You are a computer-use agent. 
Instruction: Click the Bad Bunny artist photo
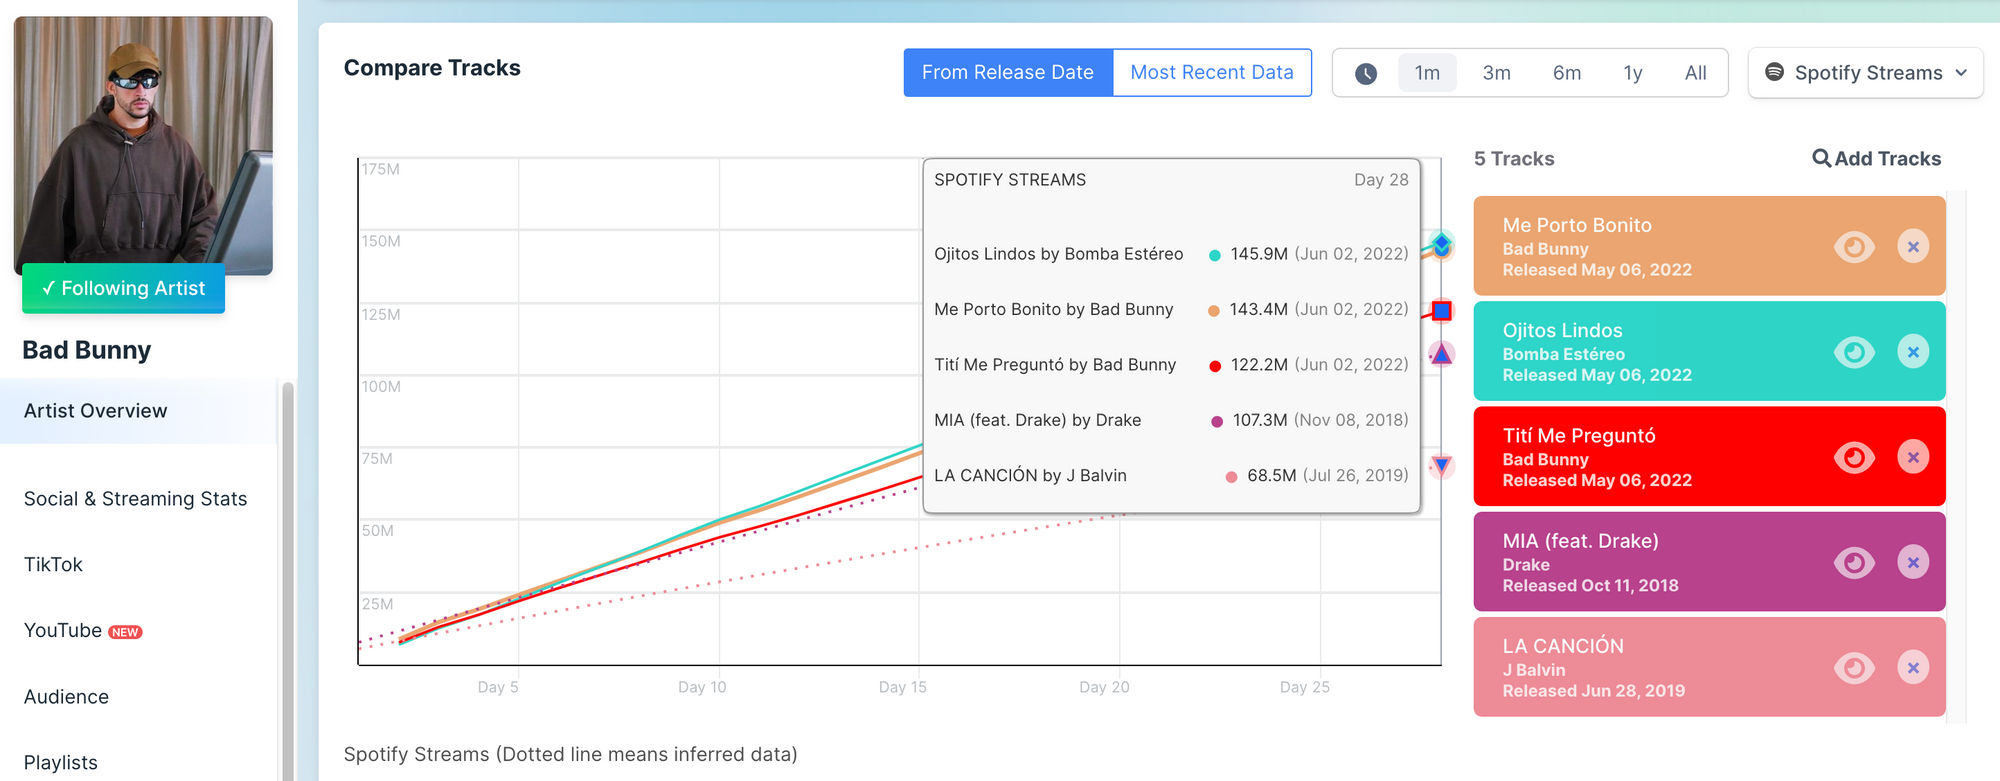143,145
